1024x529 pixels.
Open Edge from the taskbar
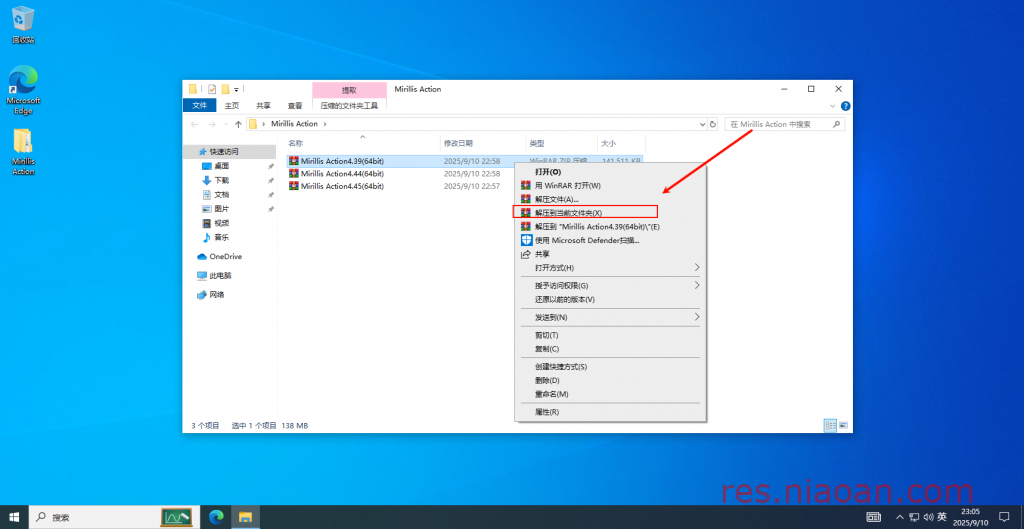pyautogui.click(x=216, y=517)
